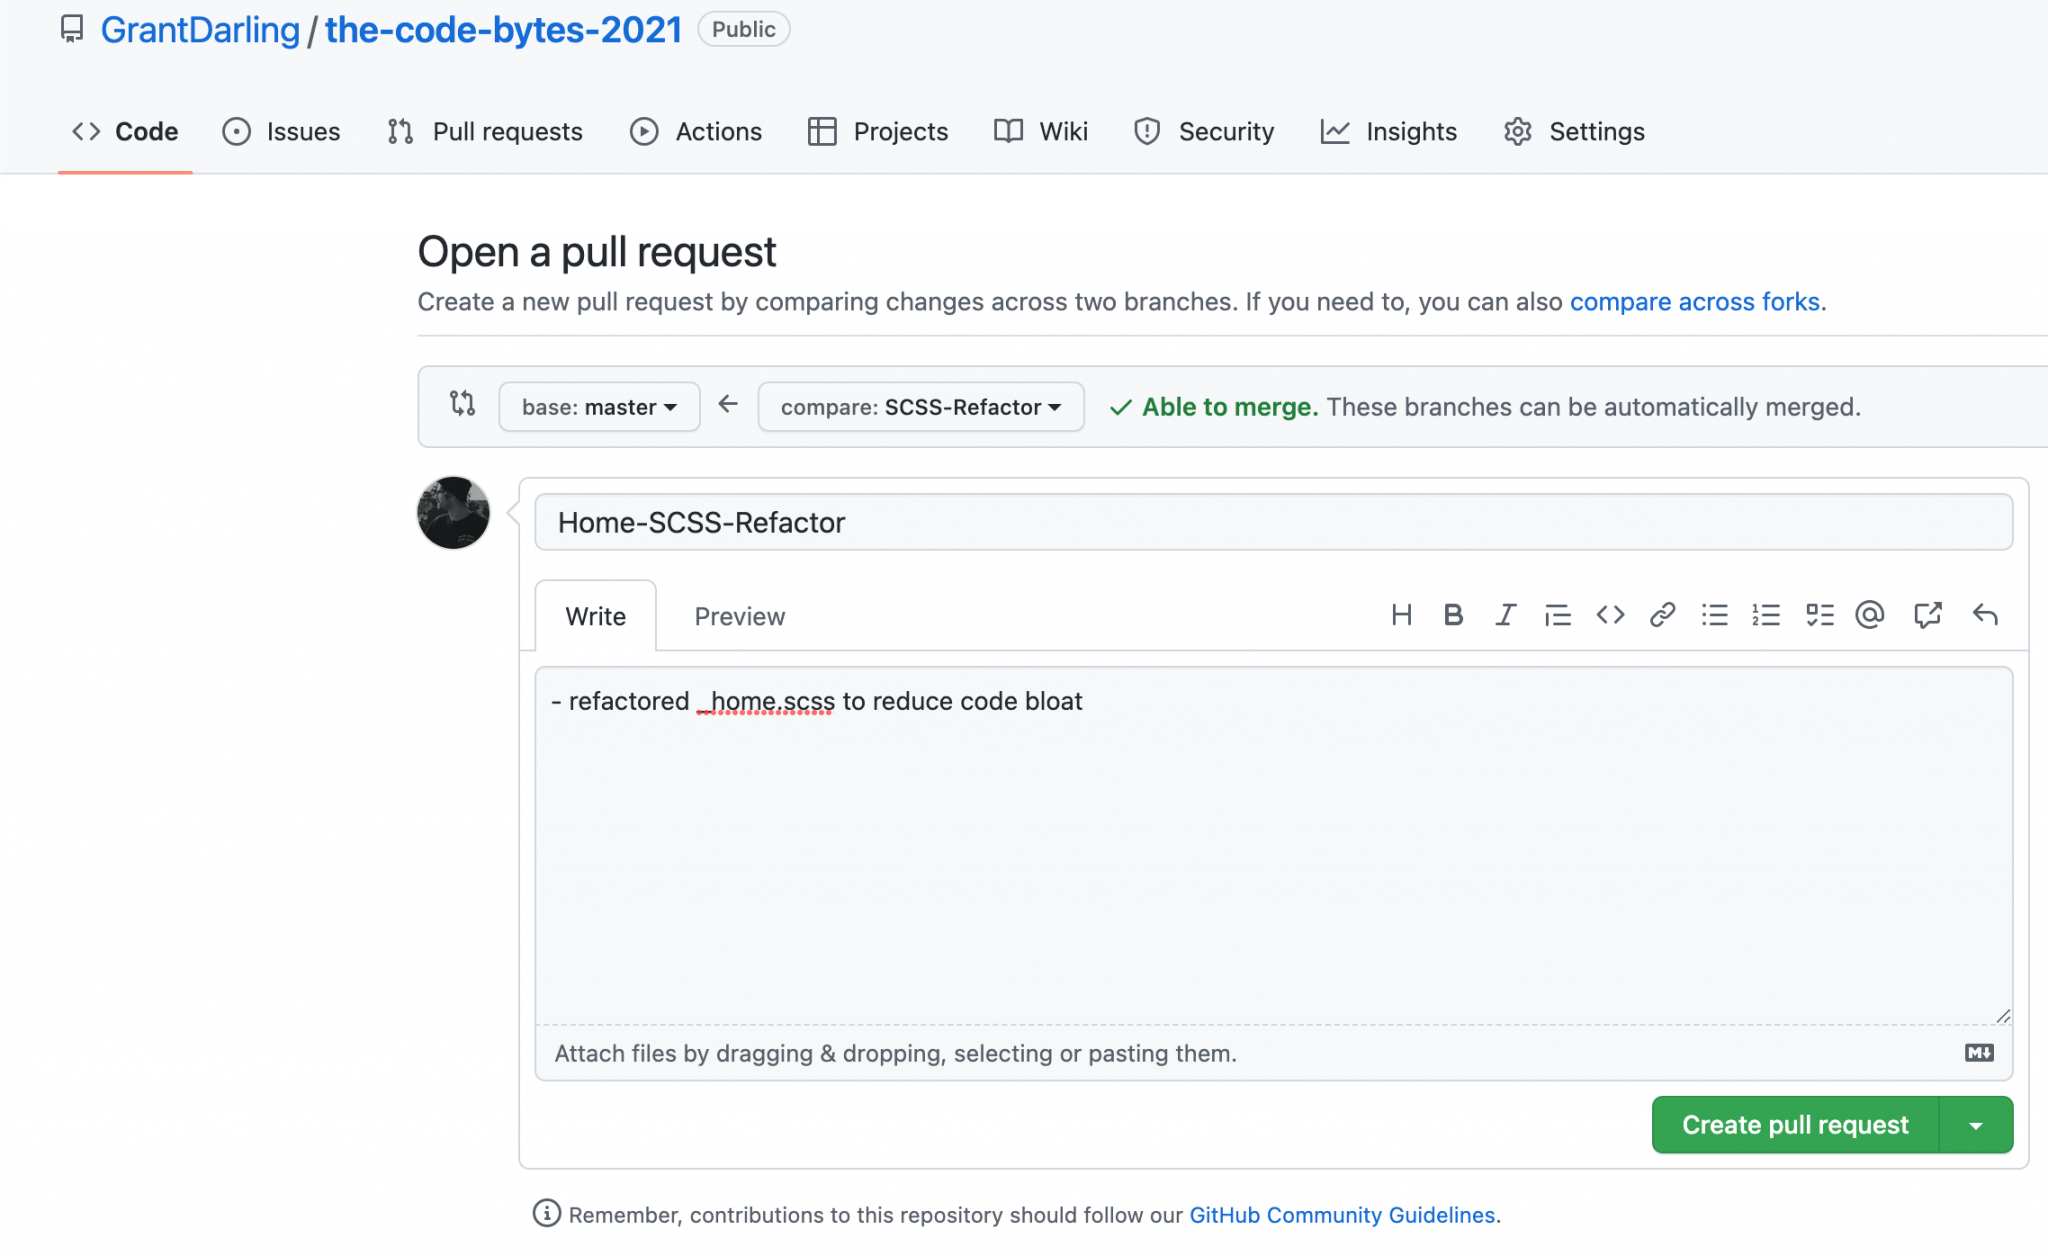2048x1256 pixels.
Task: Navigate to the Insights tab
Action: click(1389, 131)
